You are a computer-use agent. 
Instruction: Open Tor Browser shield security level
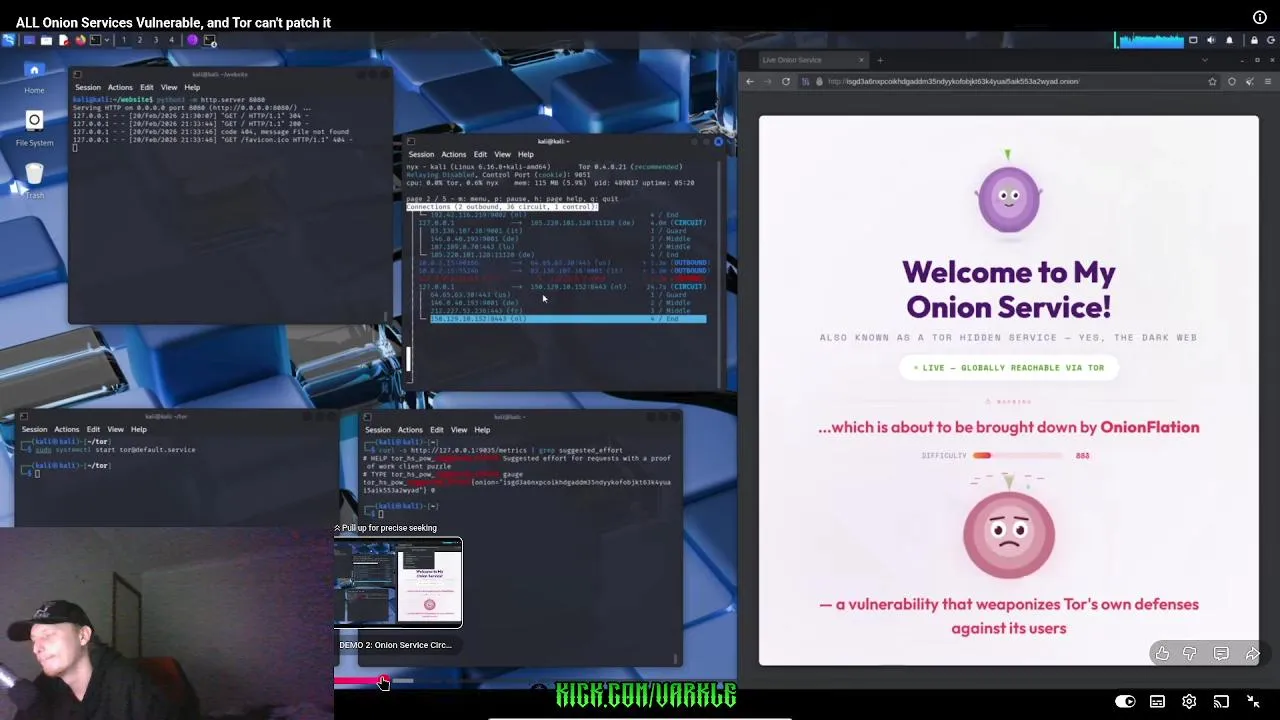(1232, 81)
